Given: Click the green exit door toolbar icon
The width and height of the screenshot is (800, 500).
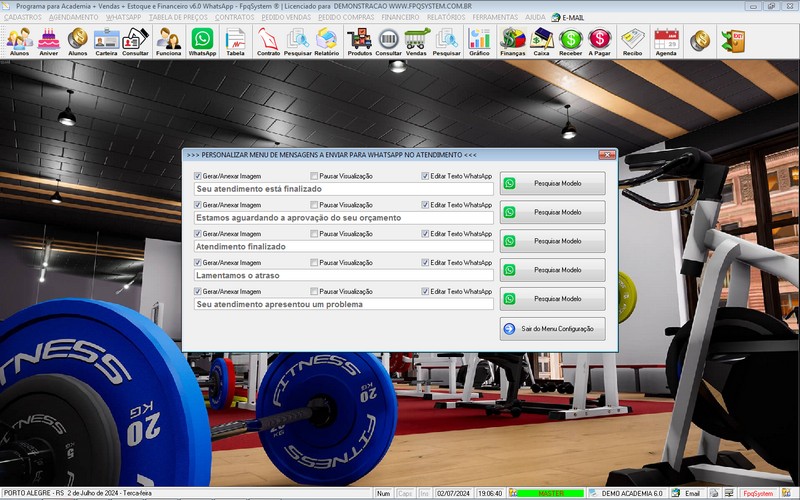Looking at the screenshot, I should pos(733,40).
